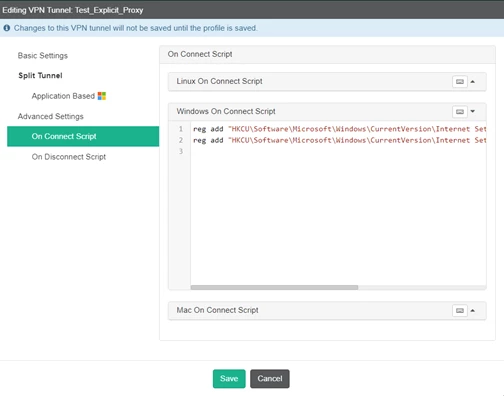Click Mac On Connect Script header text

coord(217,310)
